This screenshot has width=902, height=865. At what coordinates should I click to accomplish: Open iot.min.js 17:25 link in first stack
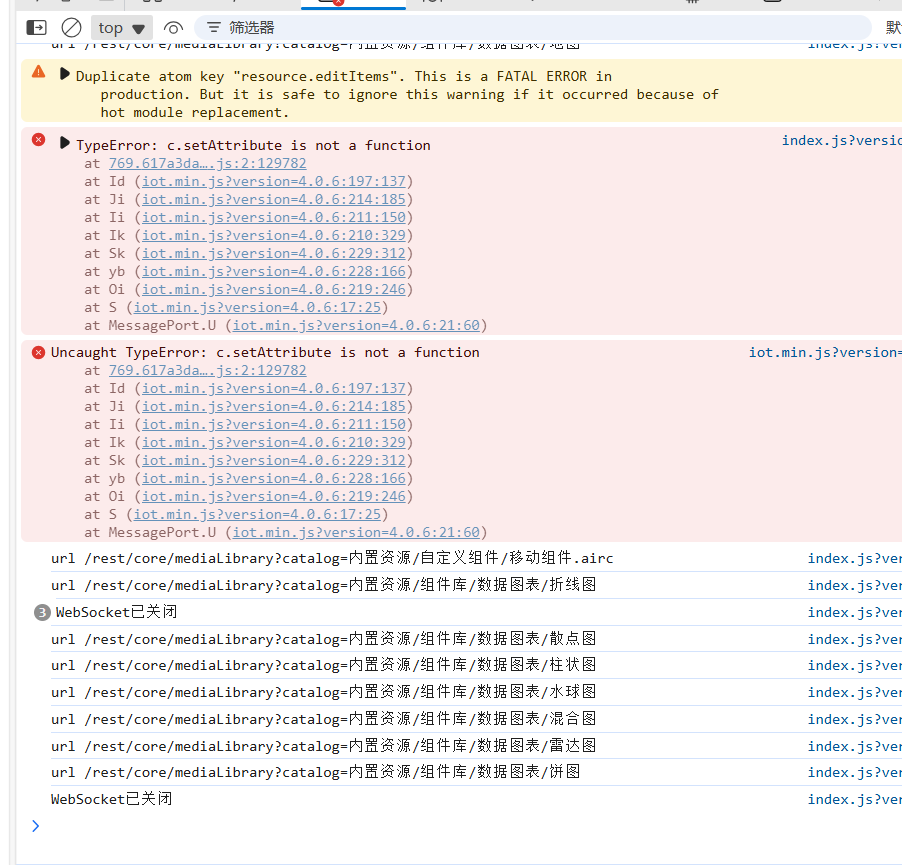click(x=257, y=308)
